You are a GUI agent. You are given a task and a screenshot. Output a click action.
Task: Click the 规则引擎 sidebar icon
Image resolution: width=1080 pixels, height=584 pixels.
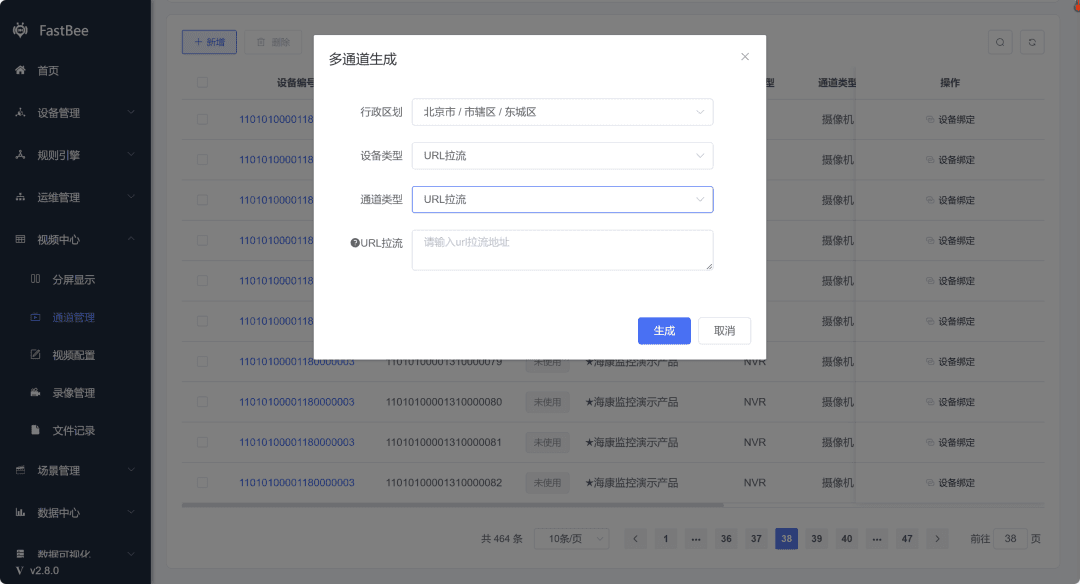point(21,155)
